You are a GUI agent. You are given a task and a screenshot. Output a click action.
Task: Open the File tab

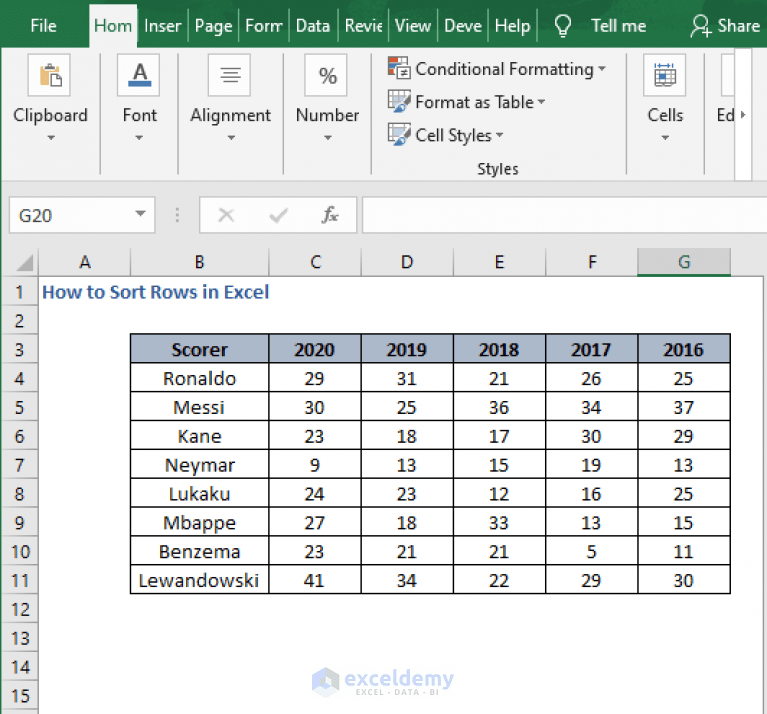[43, 25]
